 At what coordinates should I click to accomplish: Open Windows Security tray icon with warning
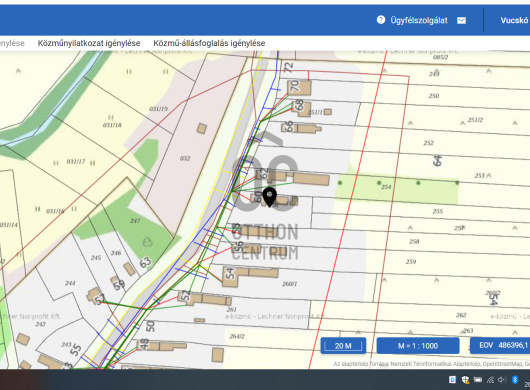[465, 380]
